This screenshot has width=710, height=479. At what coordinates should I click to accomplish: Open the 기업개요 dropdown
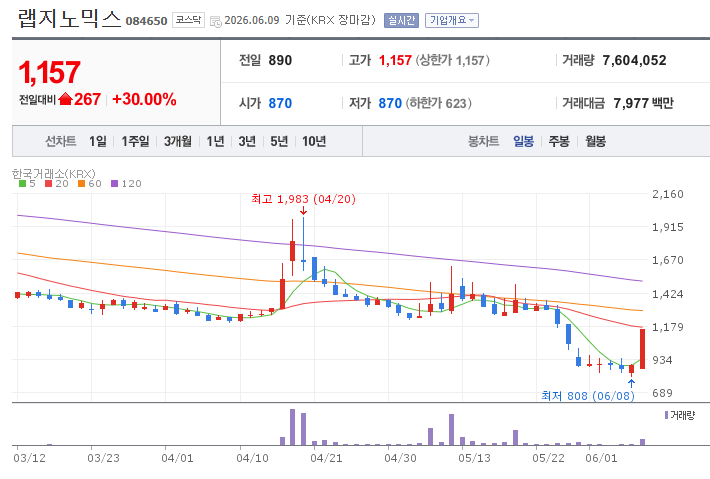tap(451, 20)
